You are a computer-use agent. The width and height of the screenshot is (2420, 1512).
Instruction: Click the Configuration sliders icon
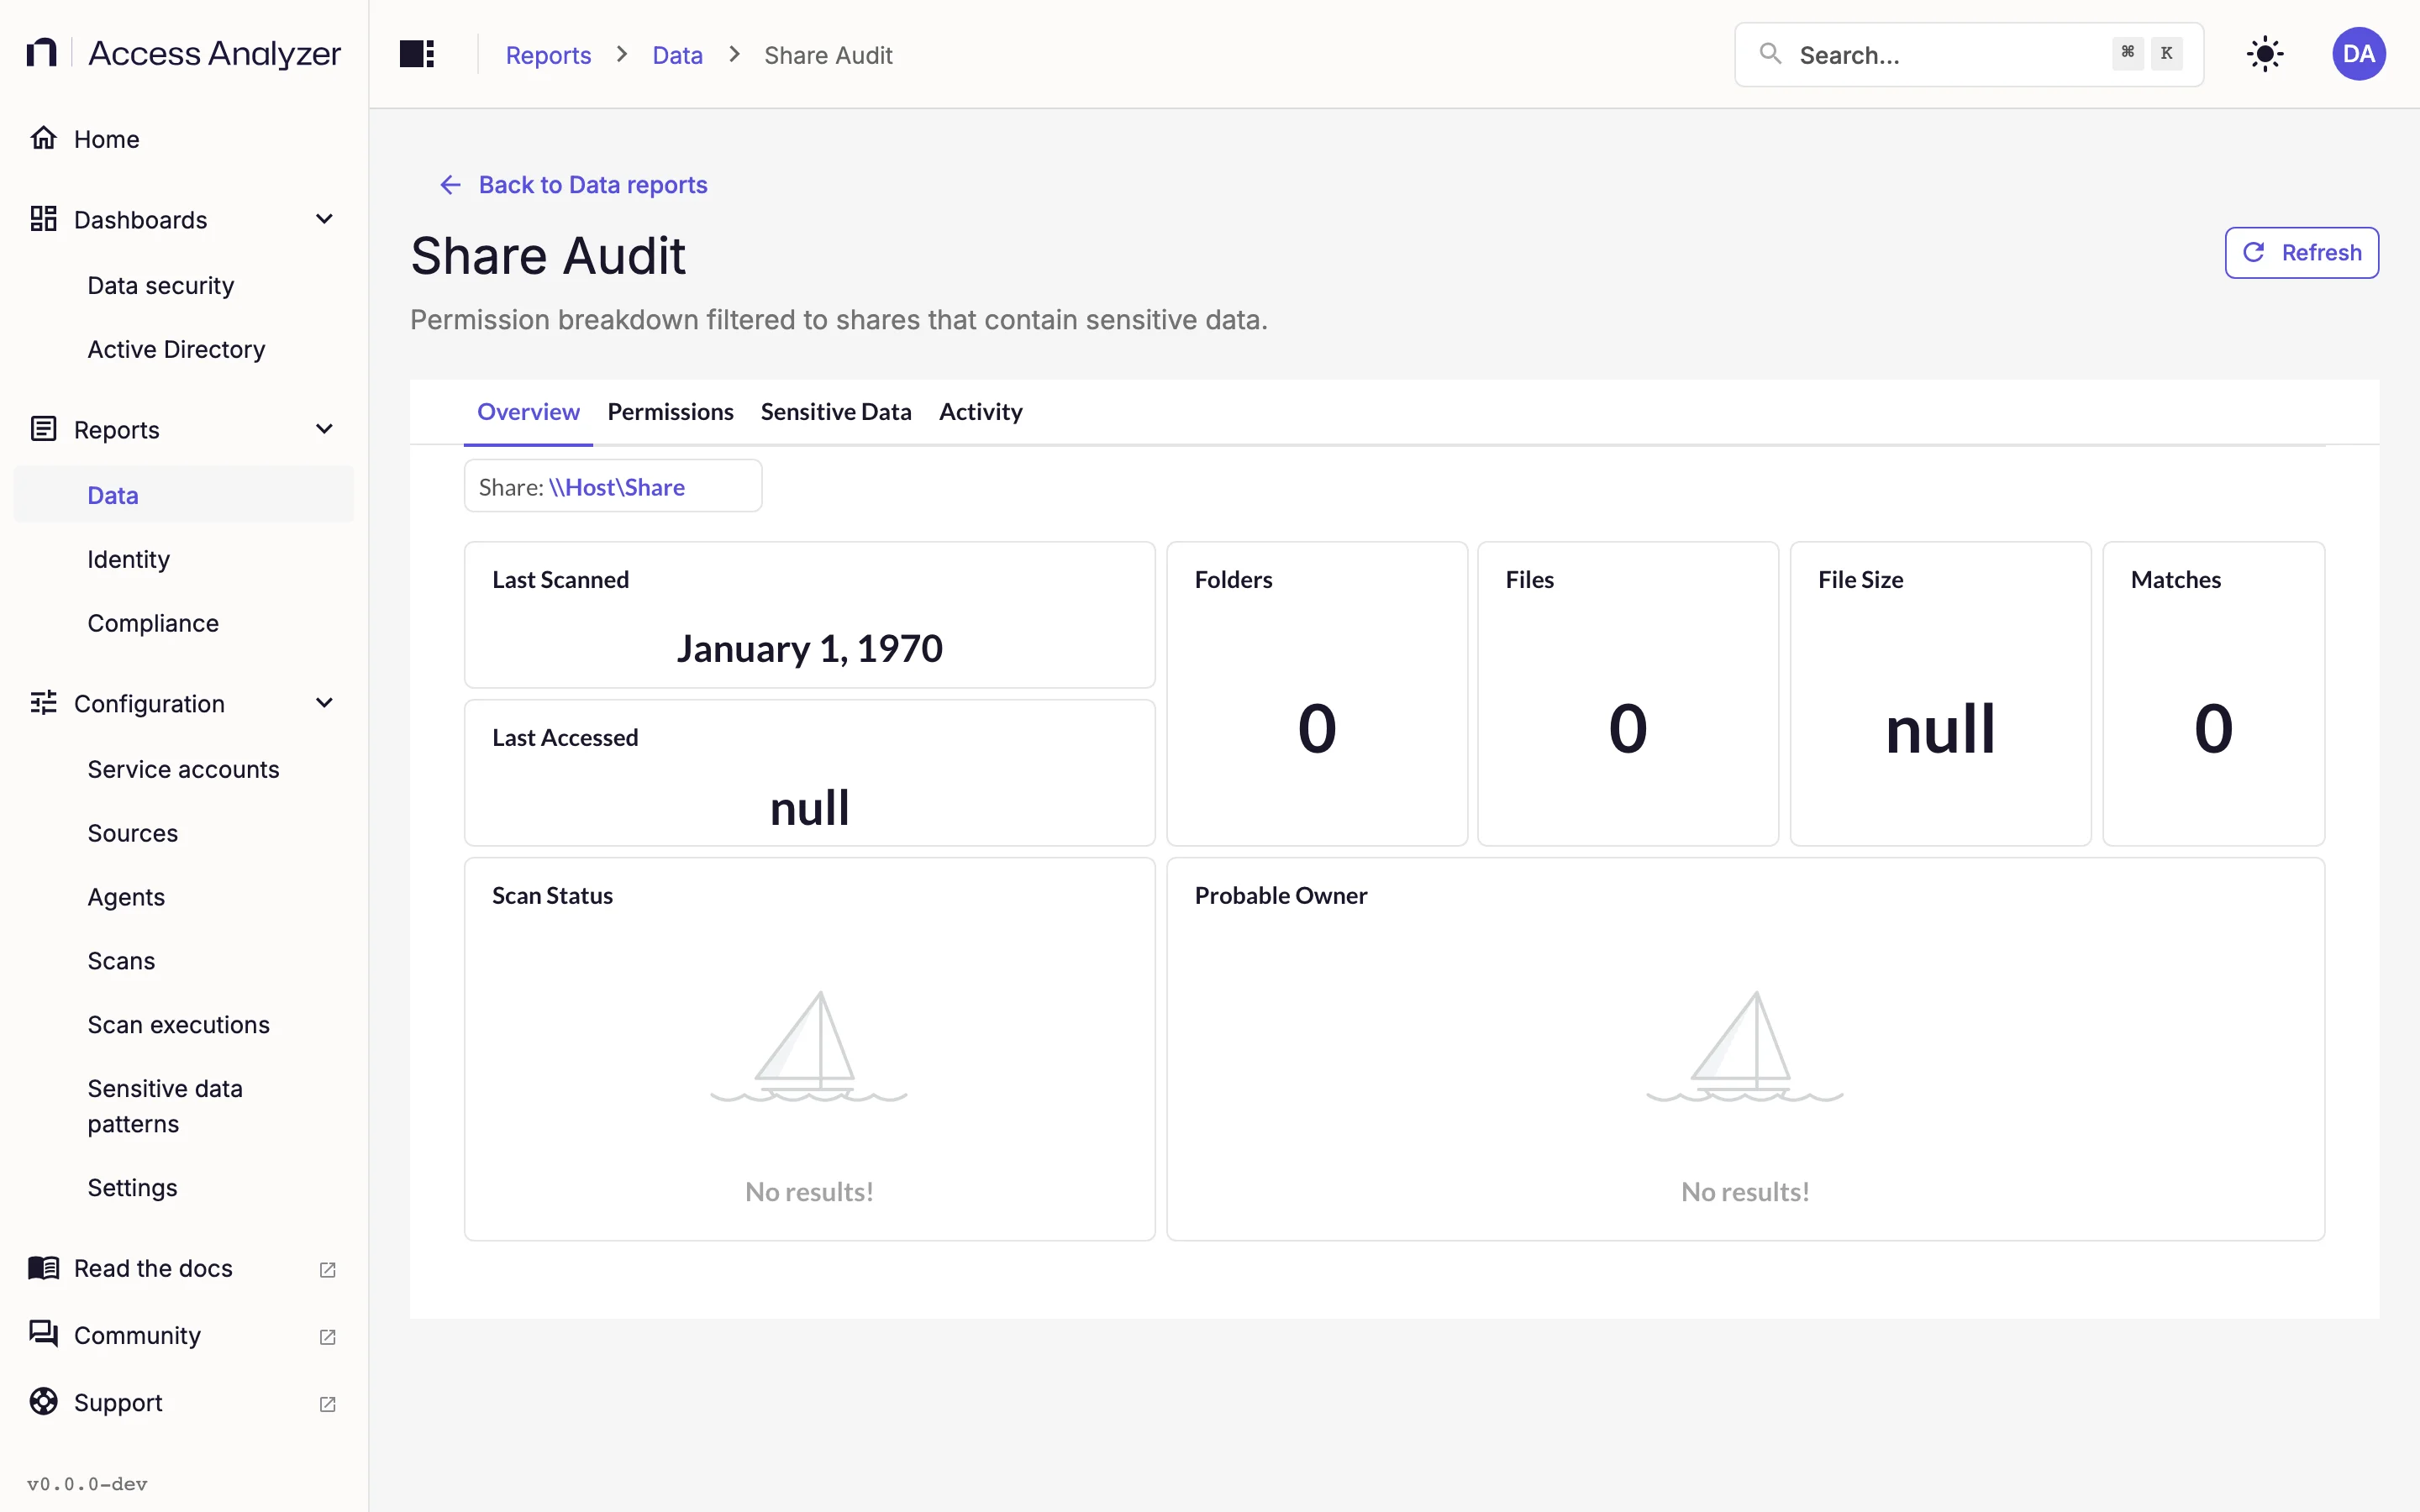click(43, 703)
